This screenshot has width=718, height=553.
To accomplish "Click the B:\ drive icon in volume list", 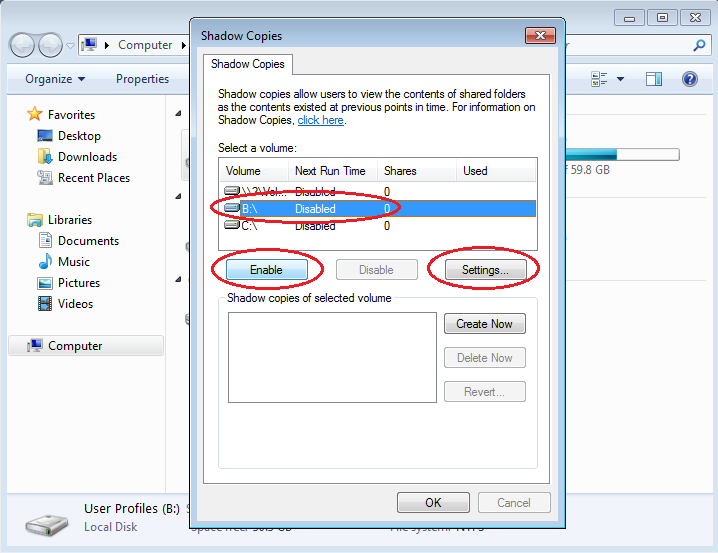I will [x=232, y=208].
